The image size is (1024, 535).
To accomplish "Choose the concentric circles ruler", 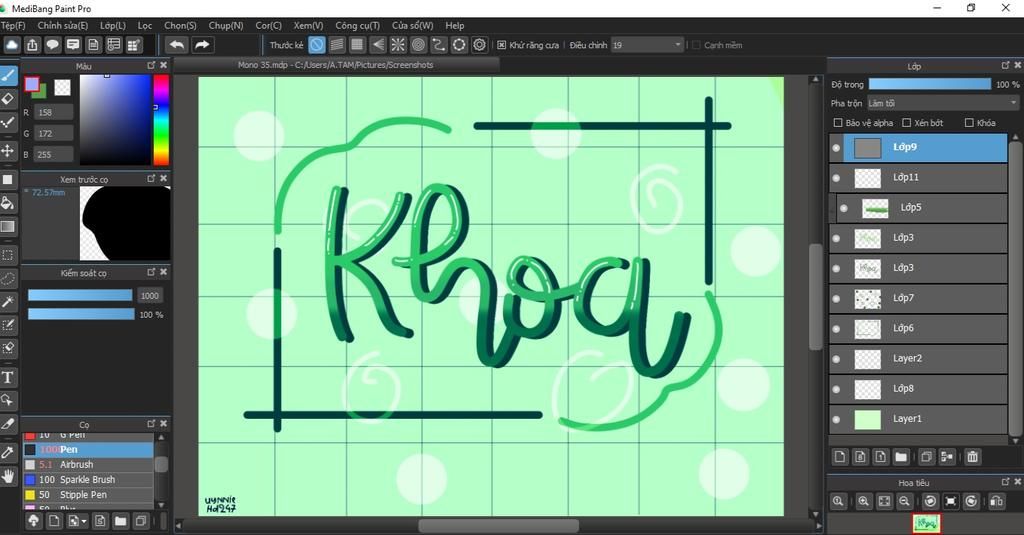I will 419,45.
